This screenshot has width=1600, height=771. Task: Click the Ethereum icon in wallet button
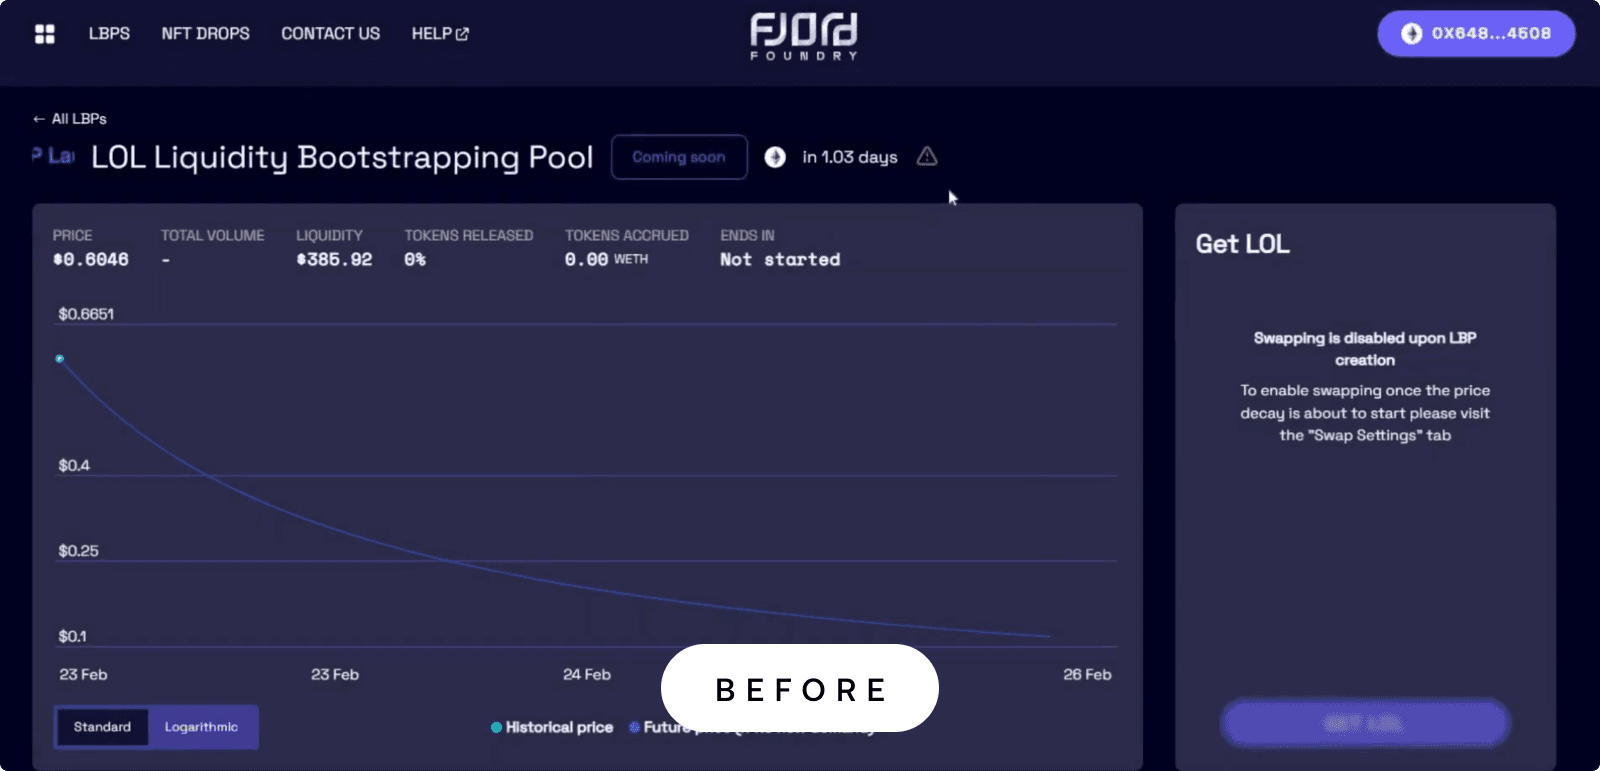[1411, 34]
